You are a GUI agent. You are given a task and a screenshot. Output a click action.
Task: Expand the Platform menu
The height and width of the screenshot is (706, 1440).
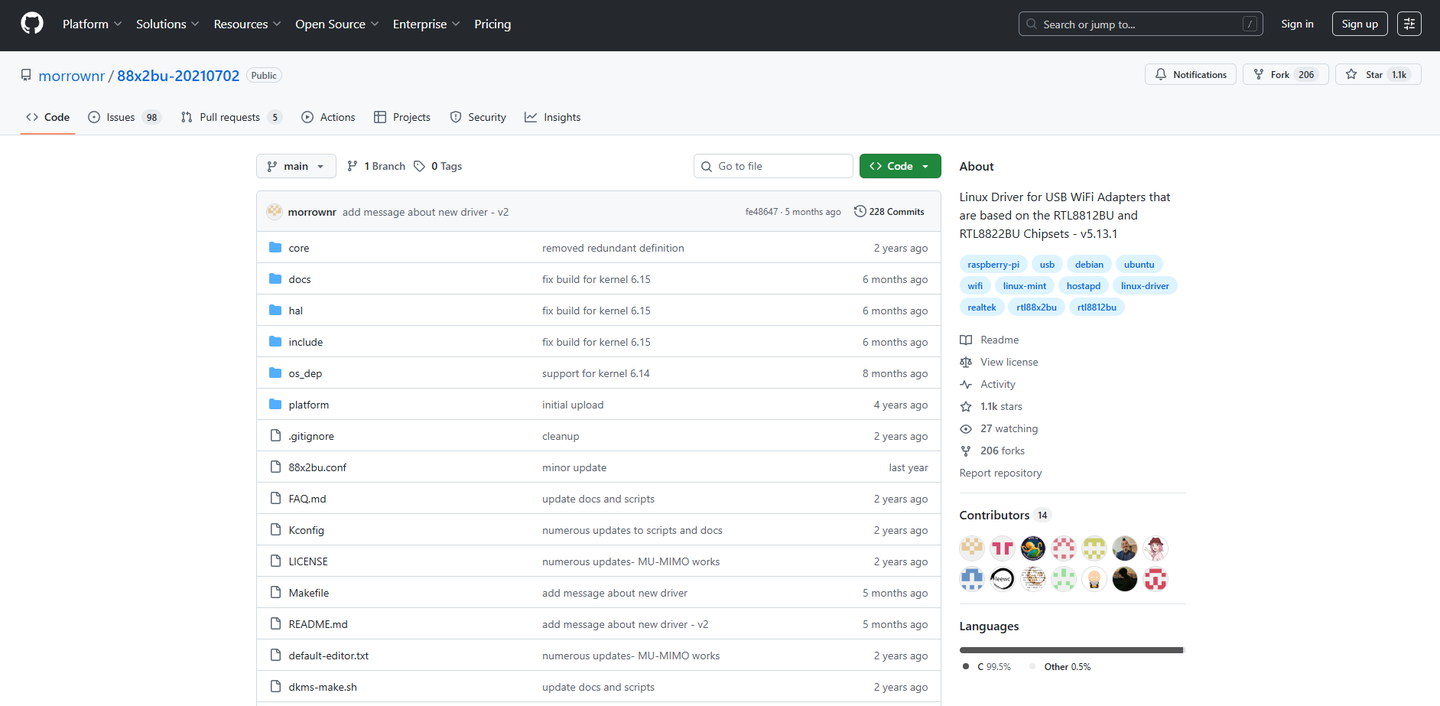pos(92,24)
